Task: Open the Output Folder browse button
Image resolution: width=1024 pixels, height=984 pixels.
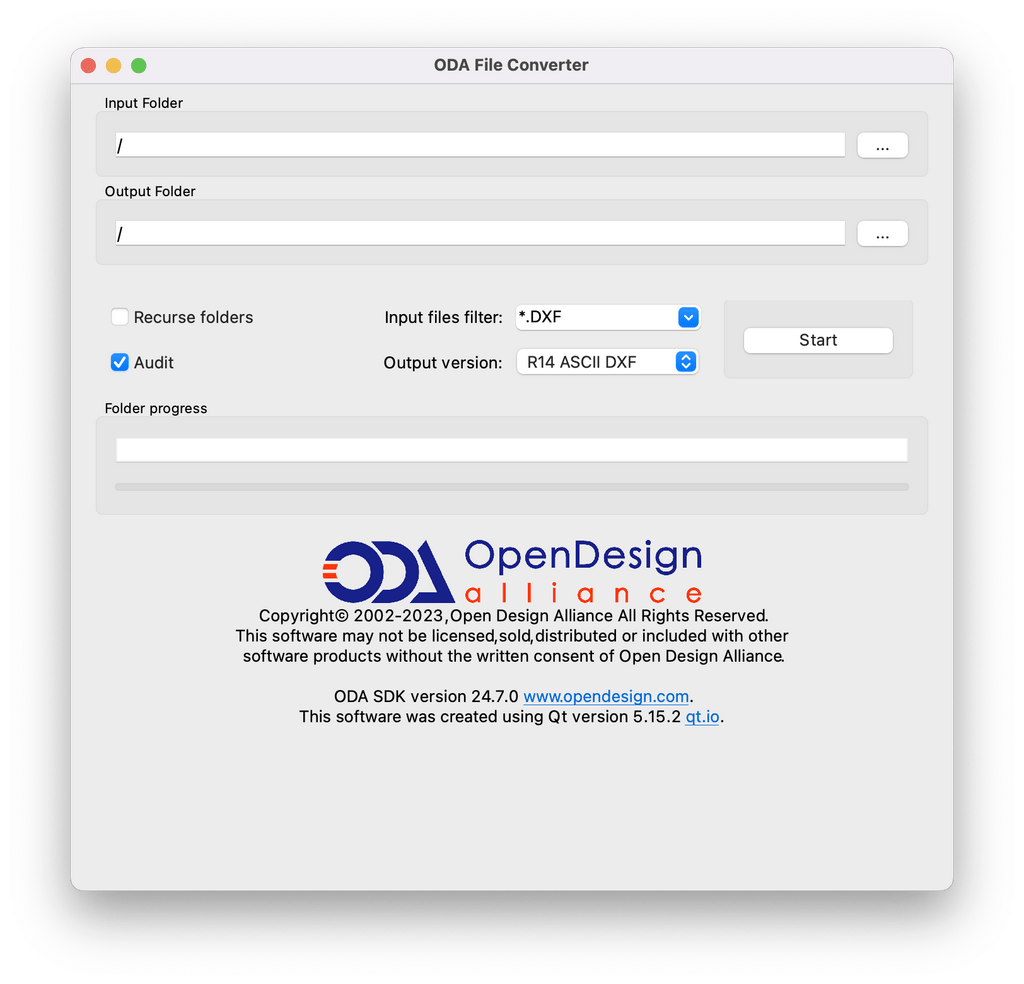Action: coord(882,233)
